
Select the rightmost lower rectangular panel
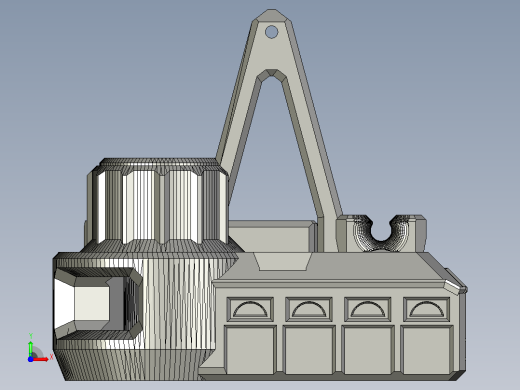(x=427, y=350)
